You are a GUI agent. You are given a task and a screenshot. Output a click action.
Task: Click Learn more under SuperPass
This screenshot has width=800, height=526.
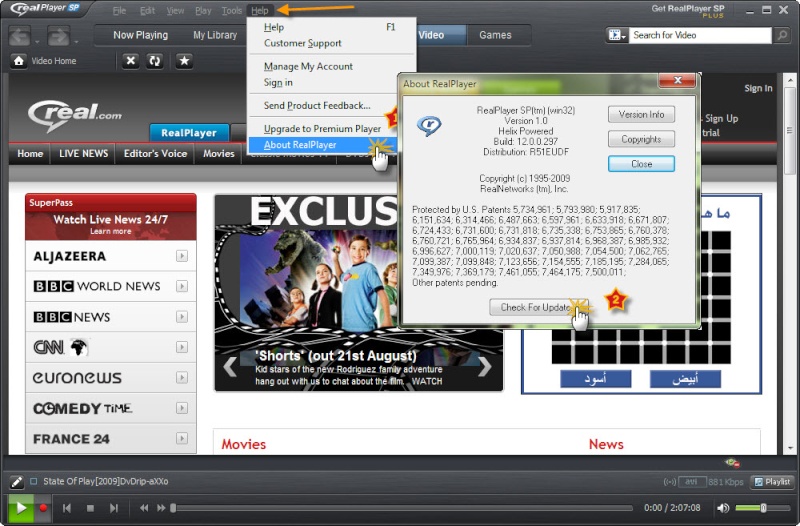111,231
